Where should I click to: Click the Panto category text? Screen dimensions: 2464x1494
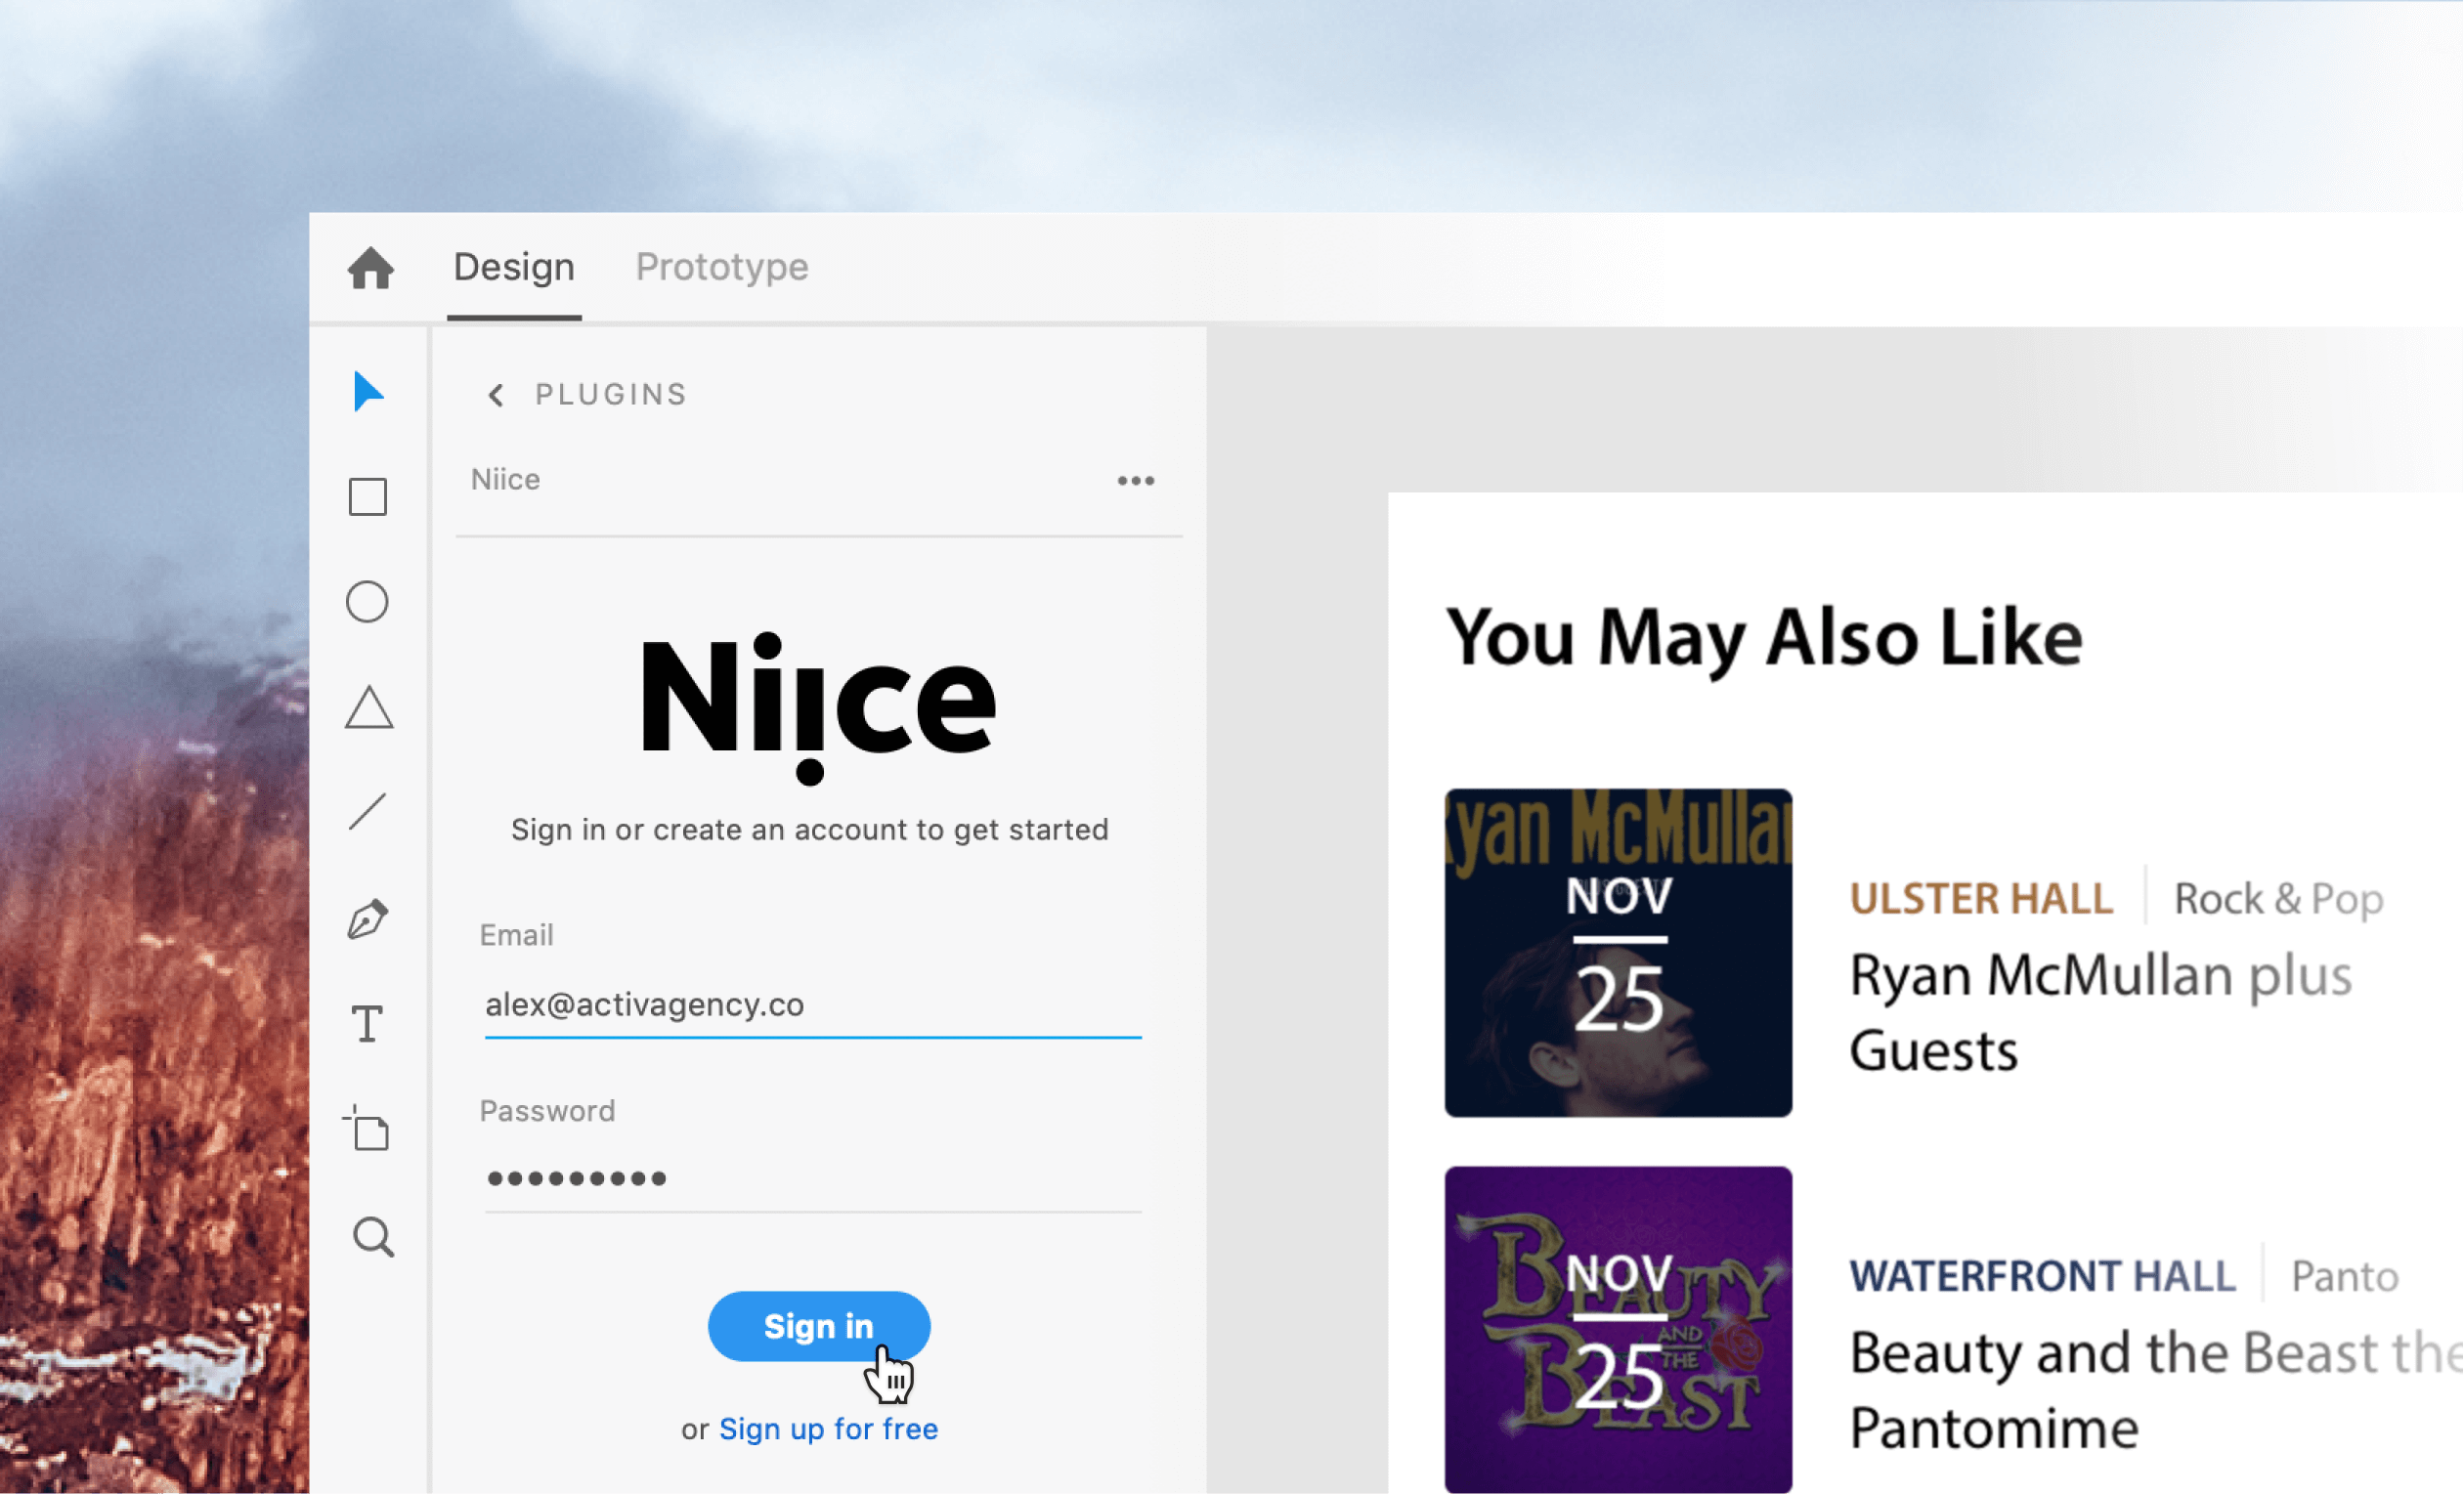point(2346,1277)
